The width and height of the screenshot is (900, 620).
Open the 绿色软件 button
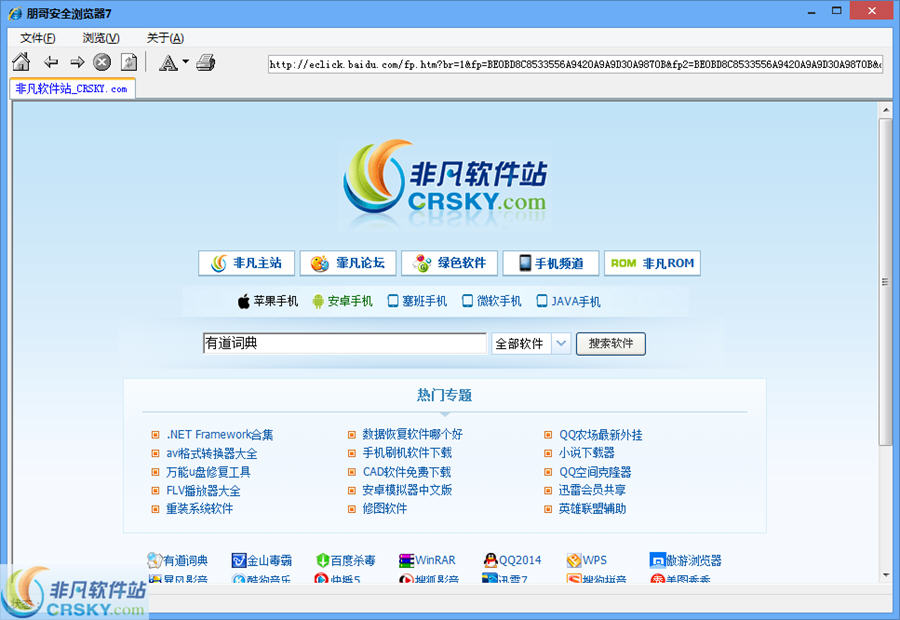tap(449, 263)
